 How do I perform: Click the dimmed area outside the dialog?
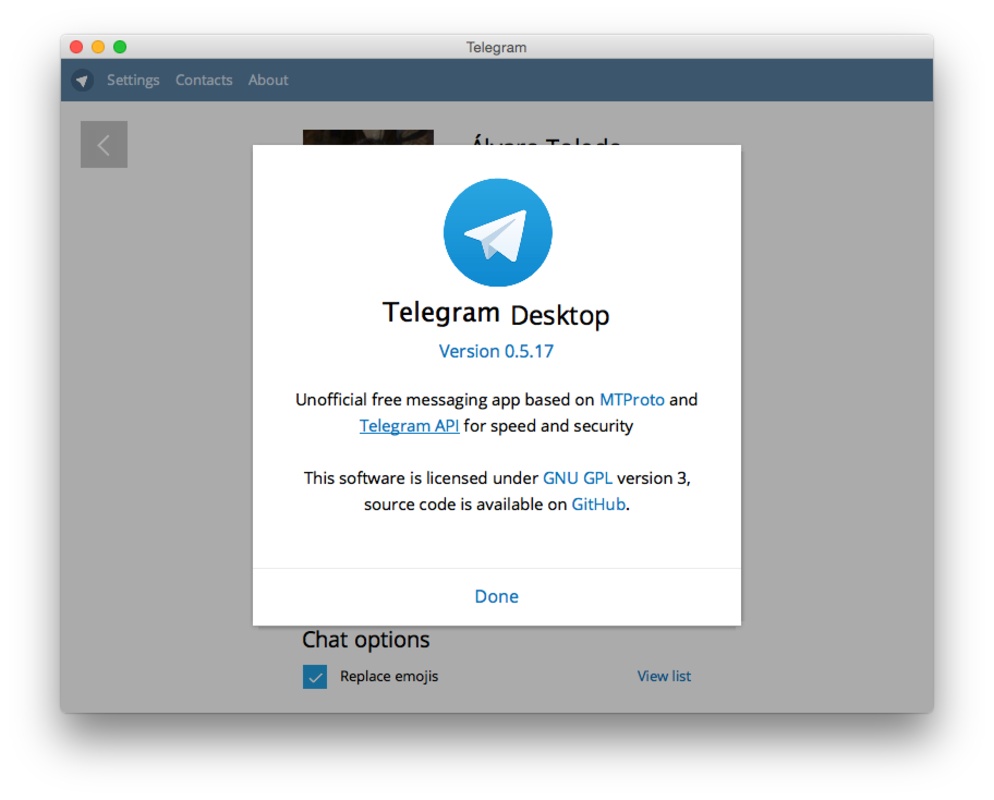(160, 400)
